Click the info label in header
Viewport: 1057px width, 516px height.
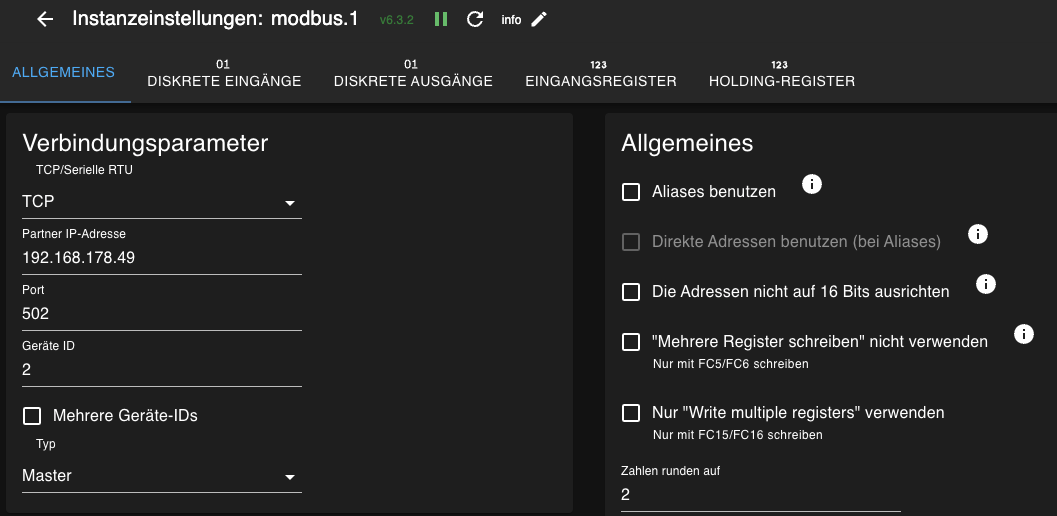click(x=511, y=20)
